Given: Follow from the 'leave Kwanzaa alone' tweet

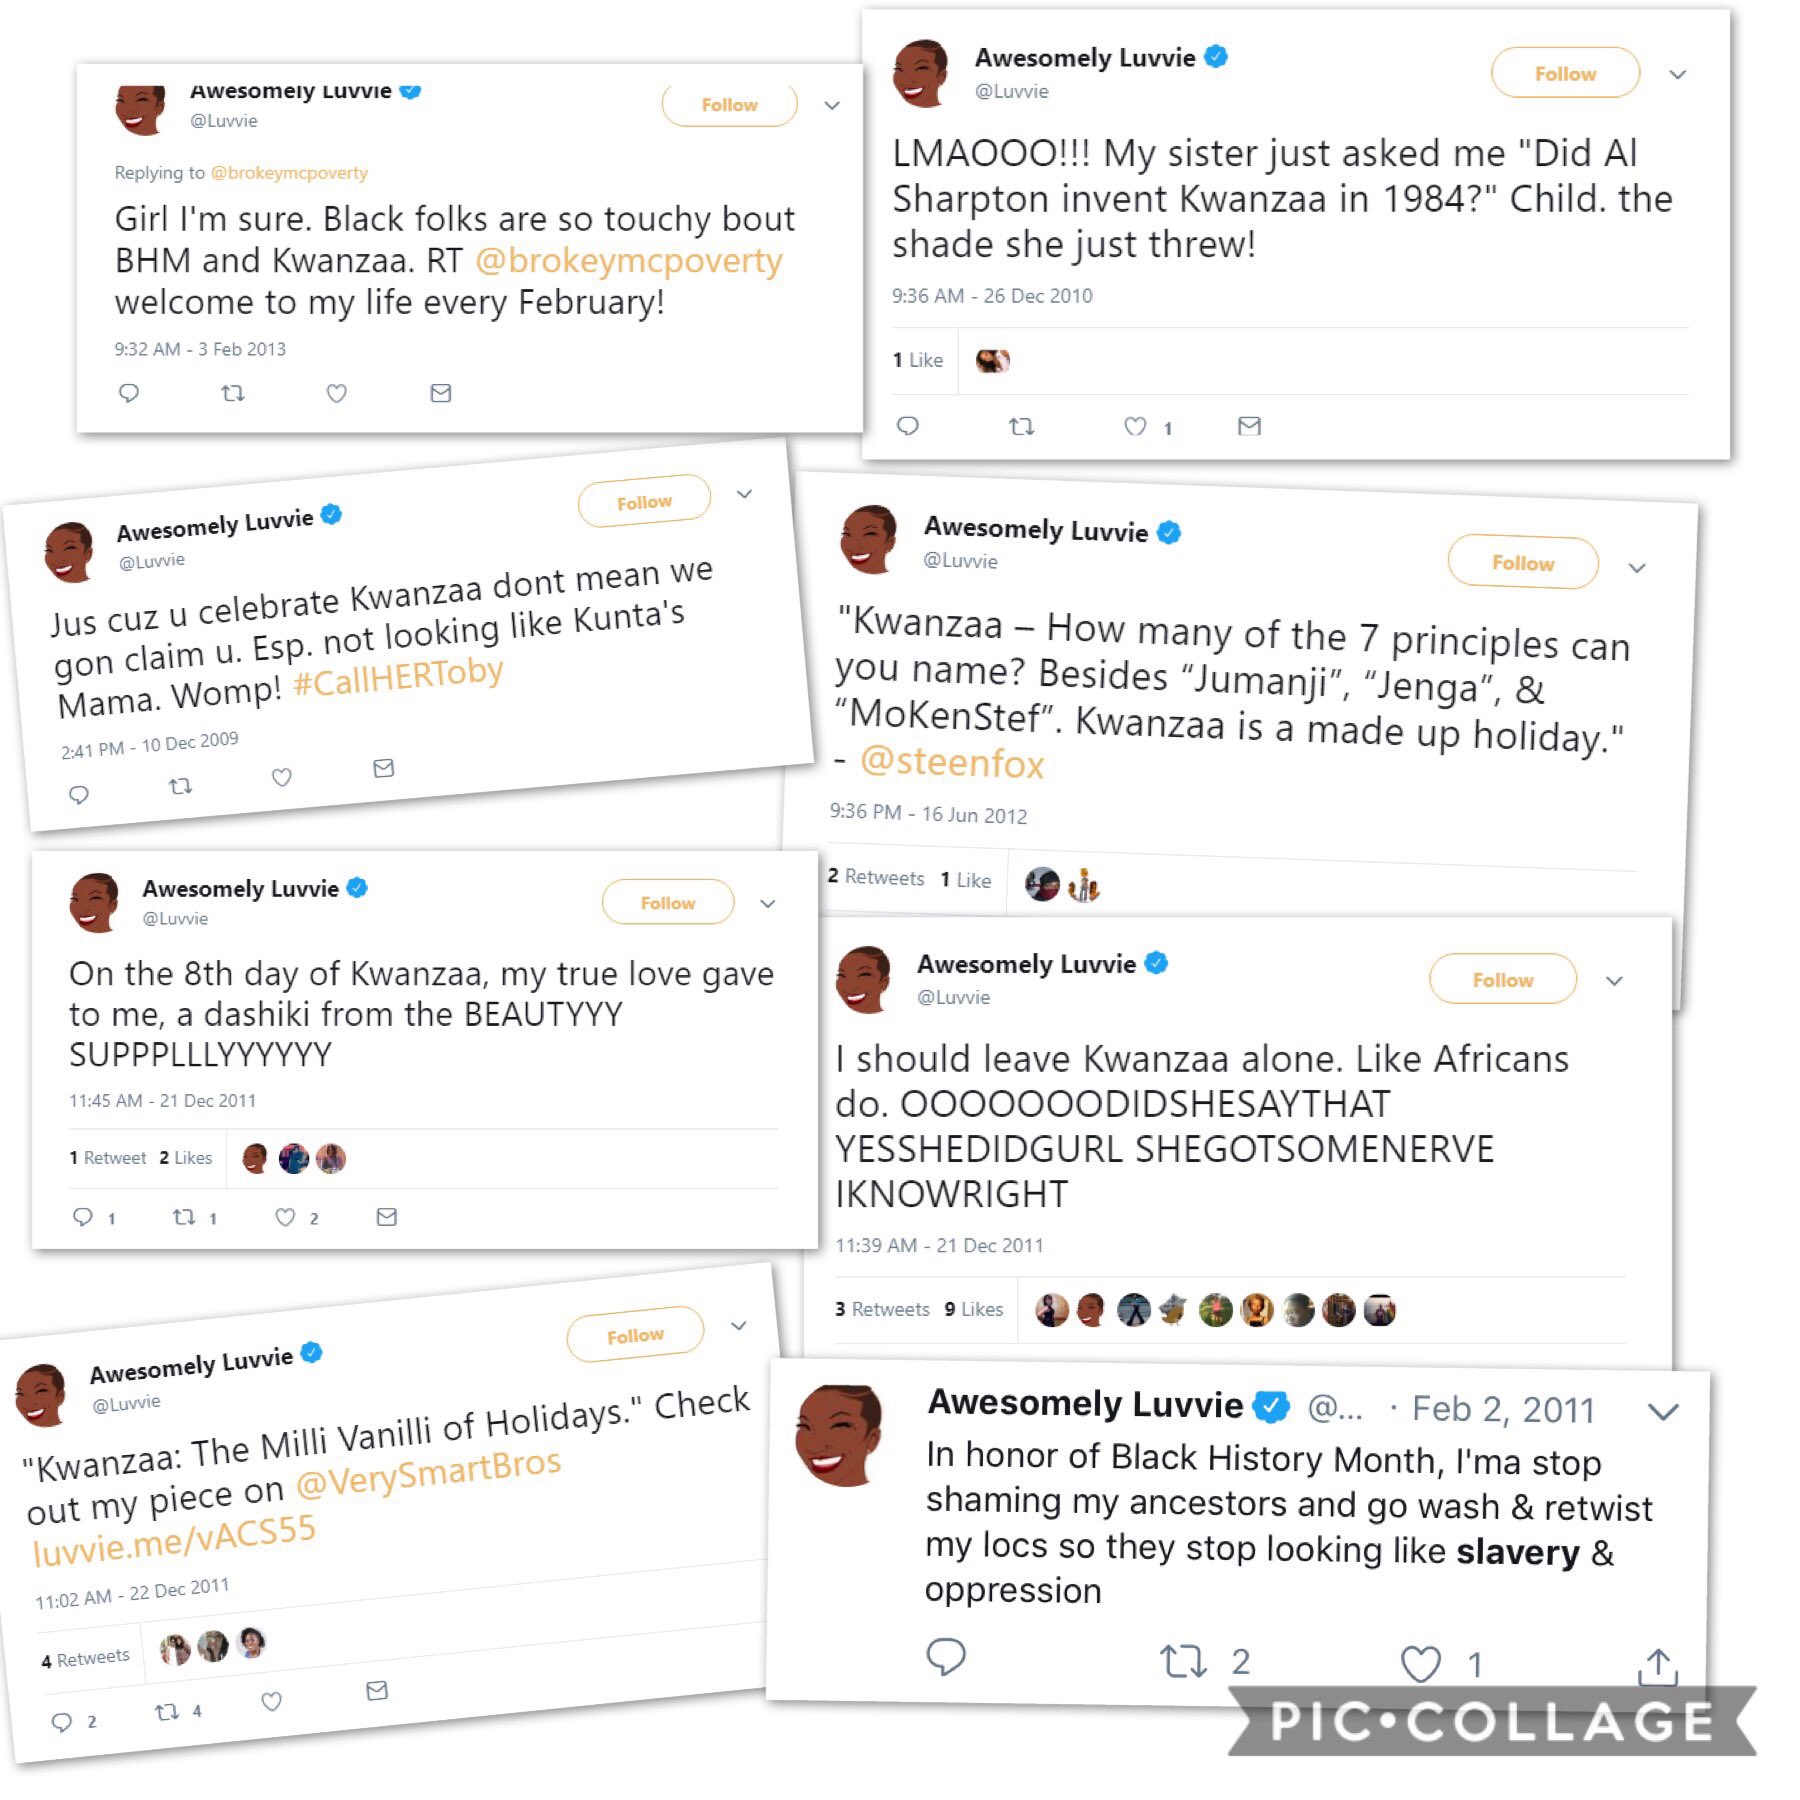Looking at the screenshot, I should 1503,980.
